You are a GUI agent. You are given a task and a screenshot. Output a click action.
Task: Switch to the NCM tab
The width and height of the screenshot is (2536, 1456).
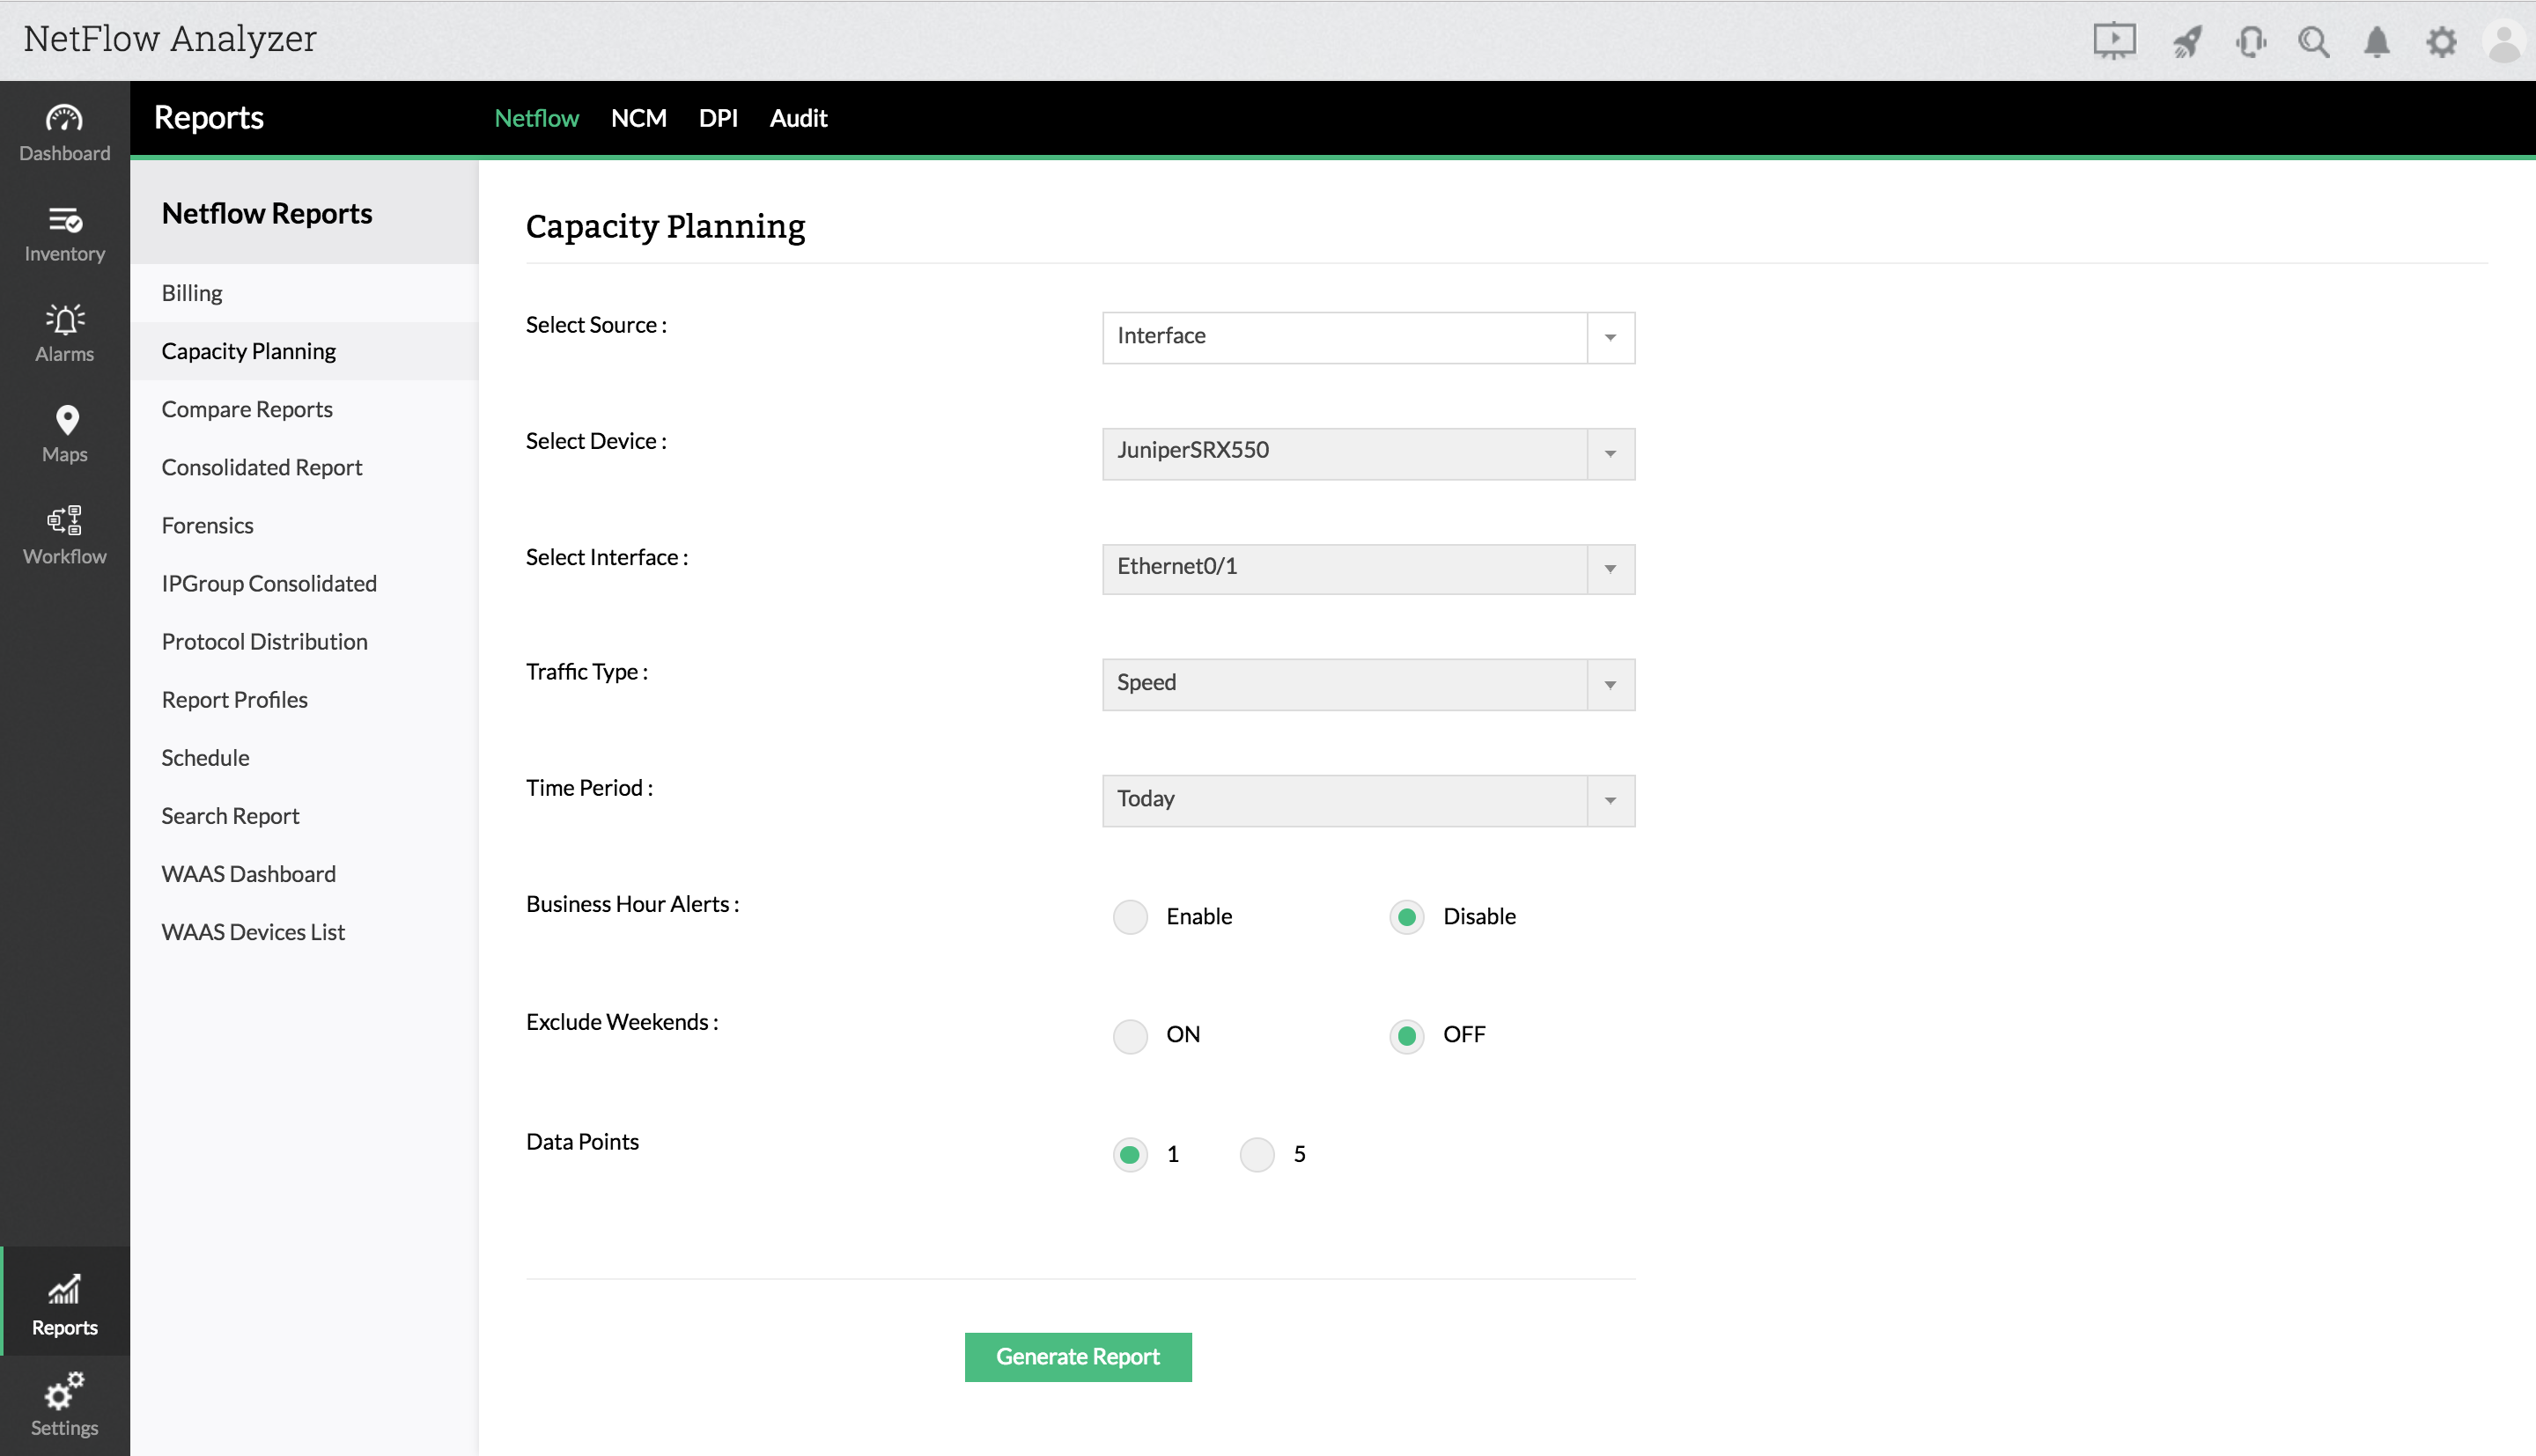638,118
